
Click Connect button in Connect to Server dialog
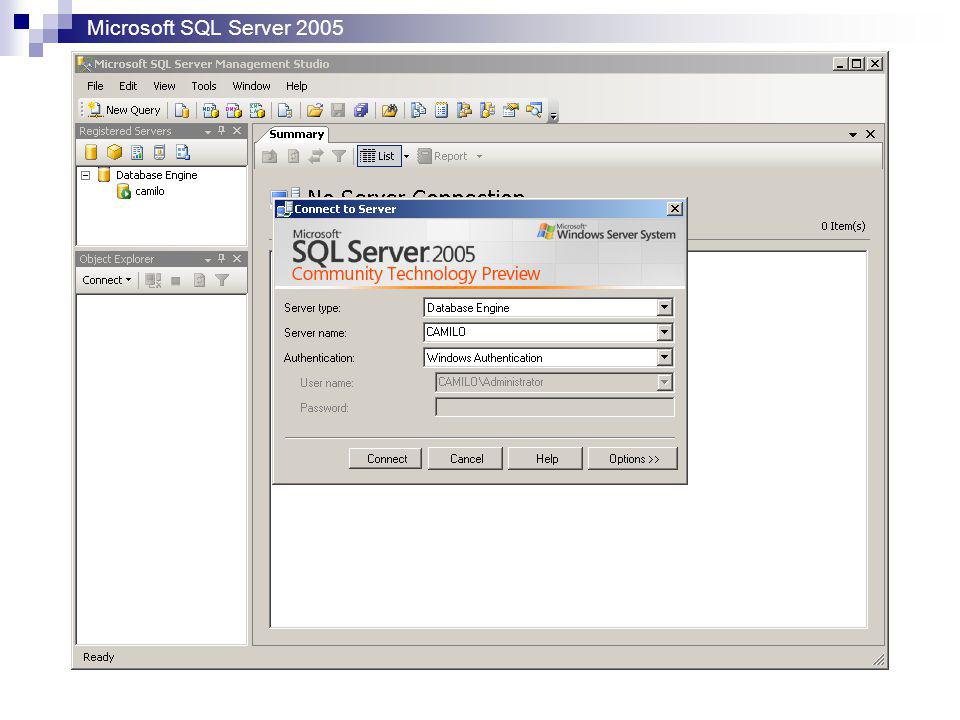point(386,459)
